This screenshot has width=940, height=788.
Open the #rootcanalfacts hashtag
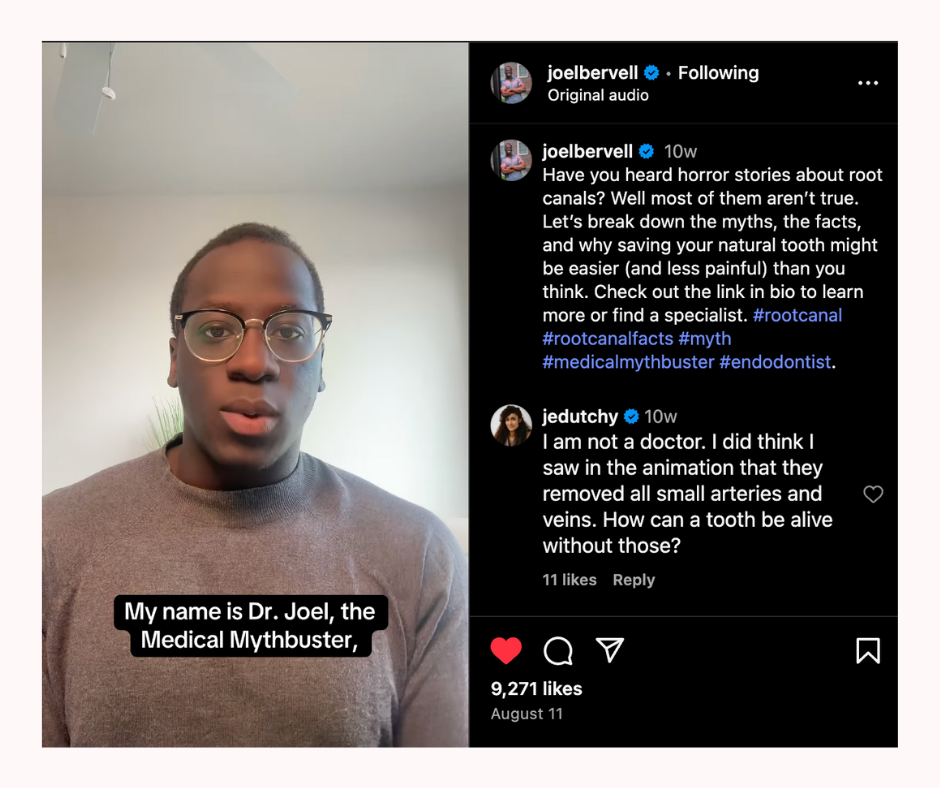608,339
